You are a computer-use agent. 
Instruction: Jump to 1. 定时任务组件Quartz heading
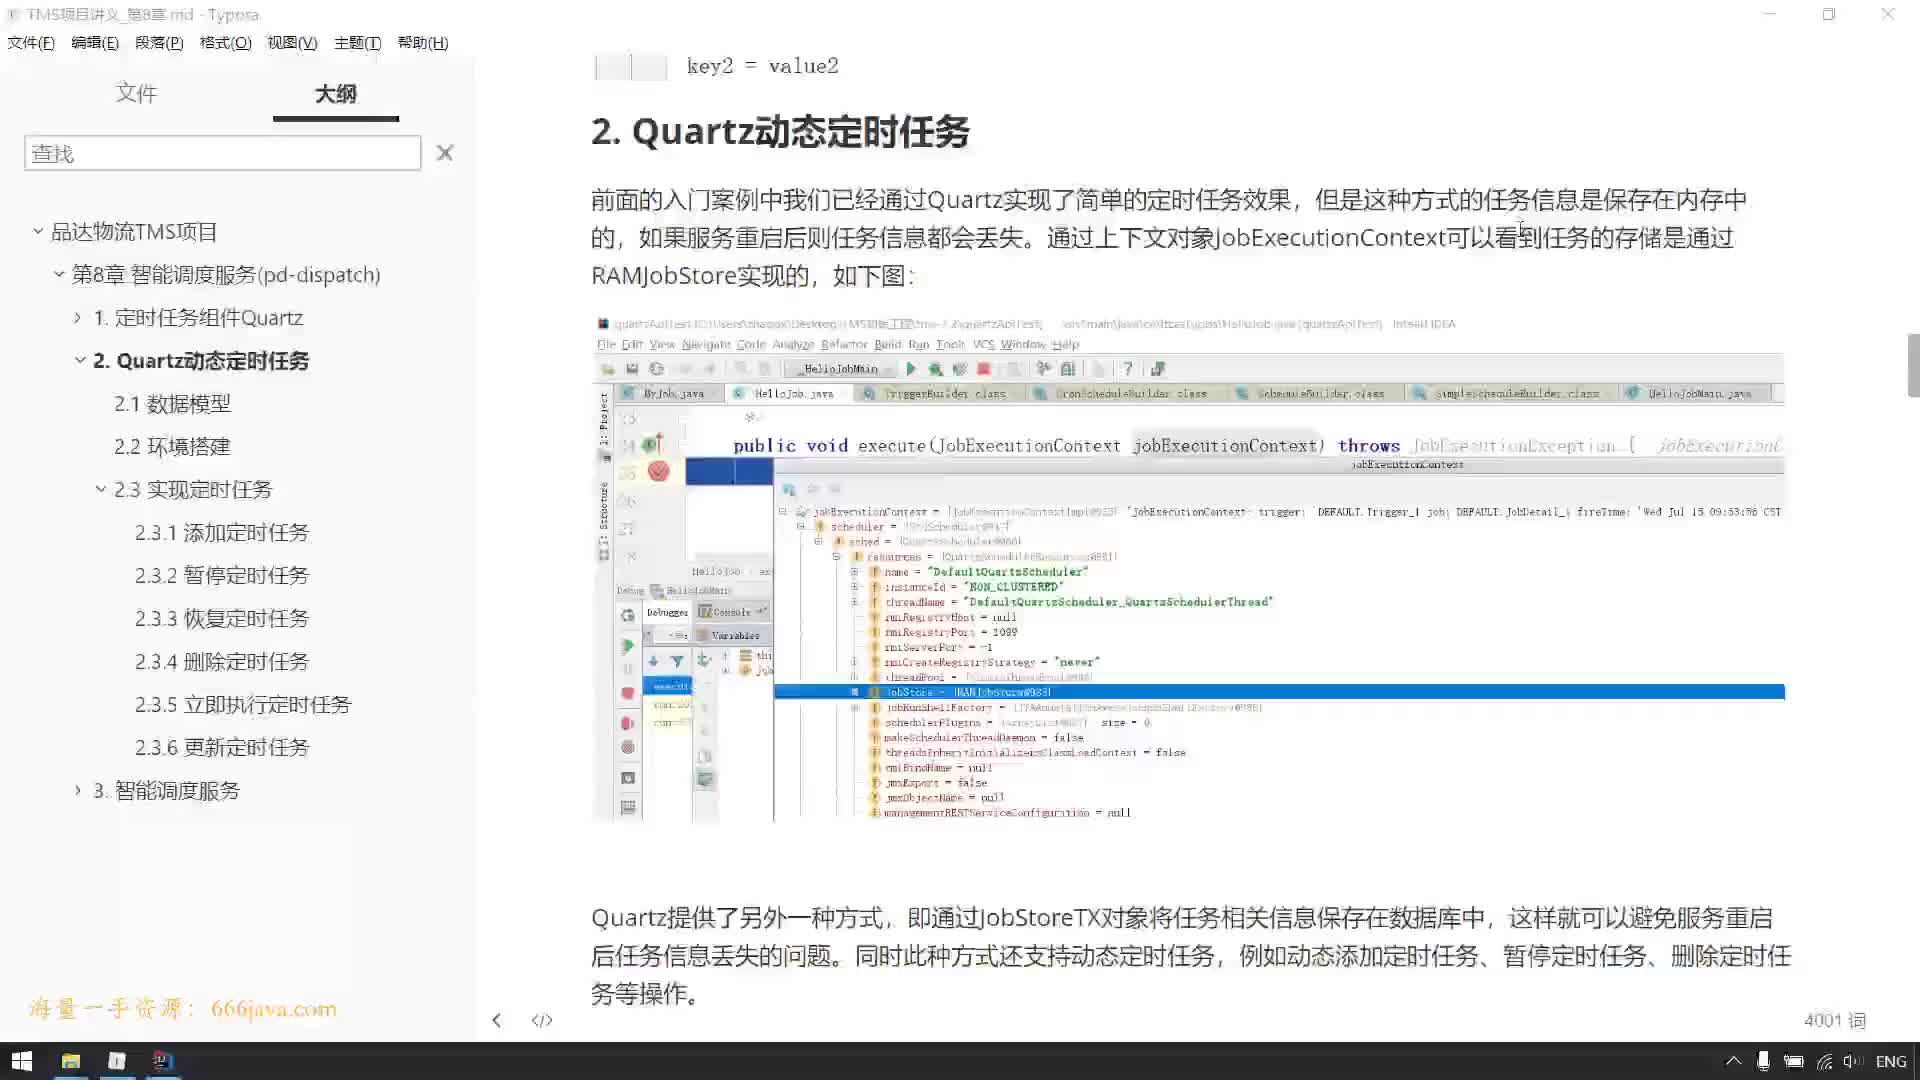pyautogui.click(x=198, y=318)
